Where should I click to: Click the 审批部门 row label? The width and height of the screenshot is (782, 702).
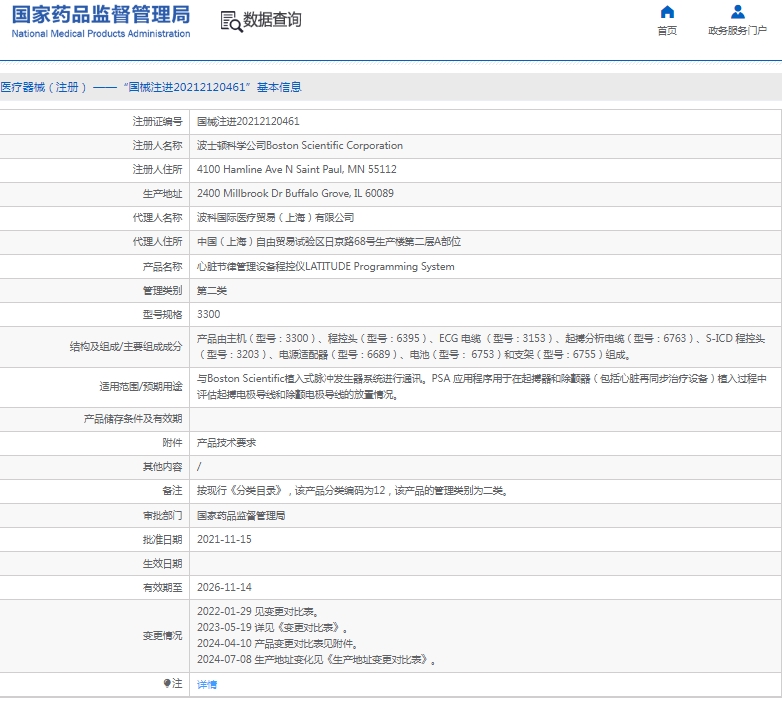[x=163, y=516]
